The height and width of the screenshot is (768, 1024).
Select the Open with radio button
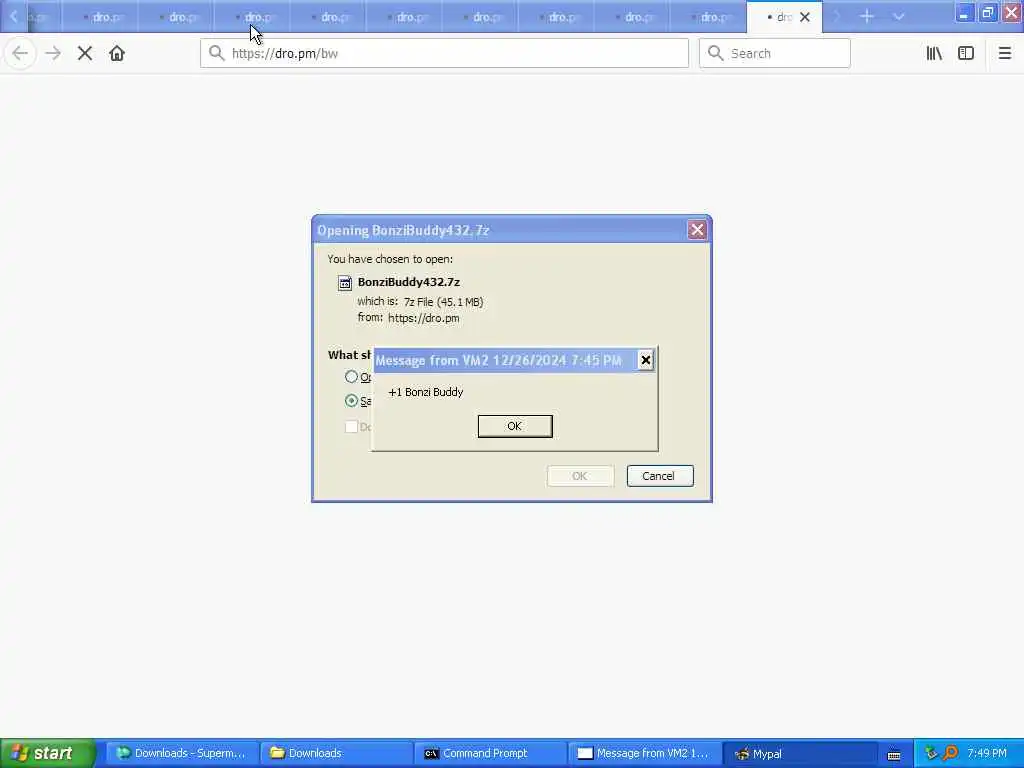[351, 377]
